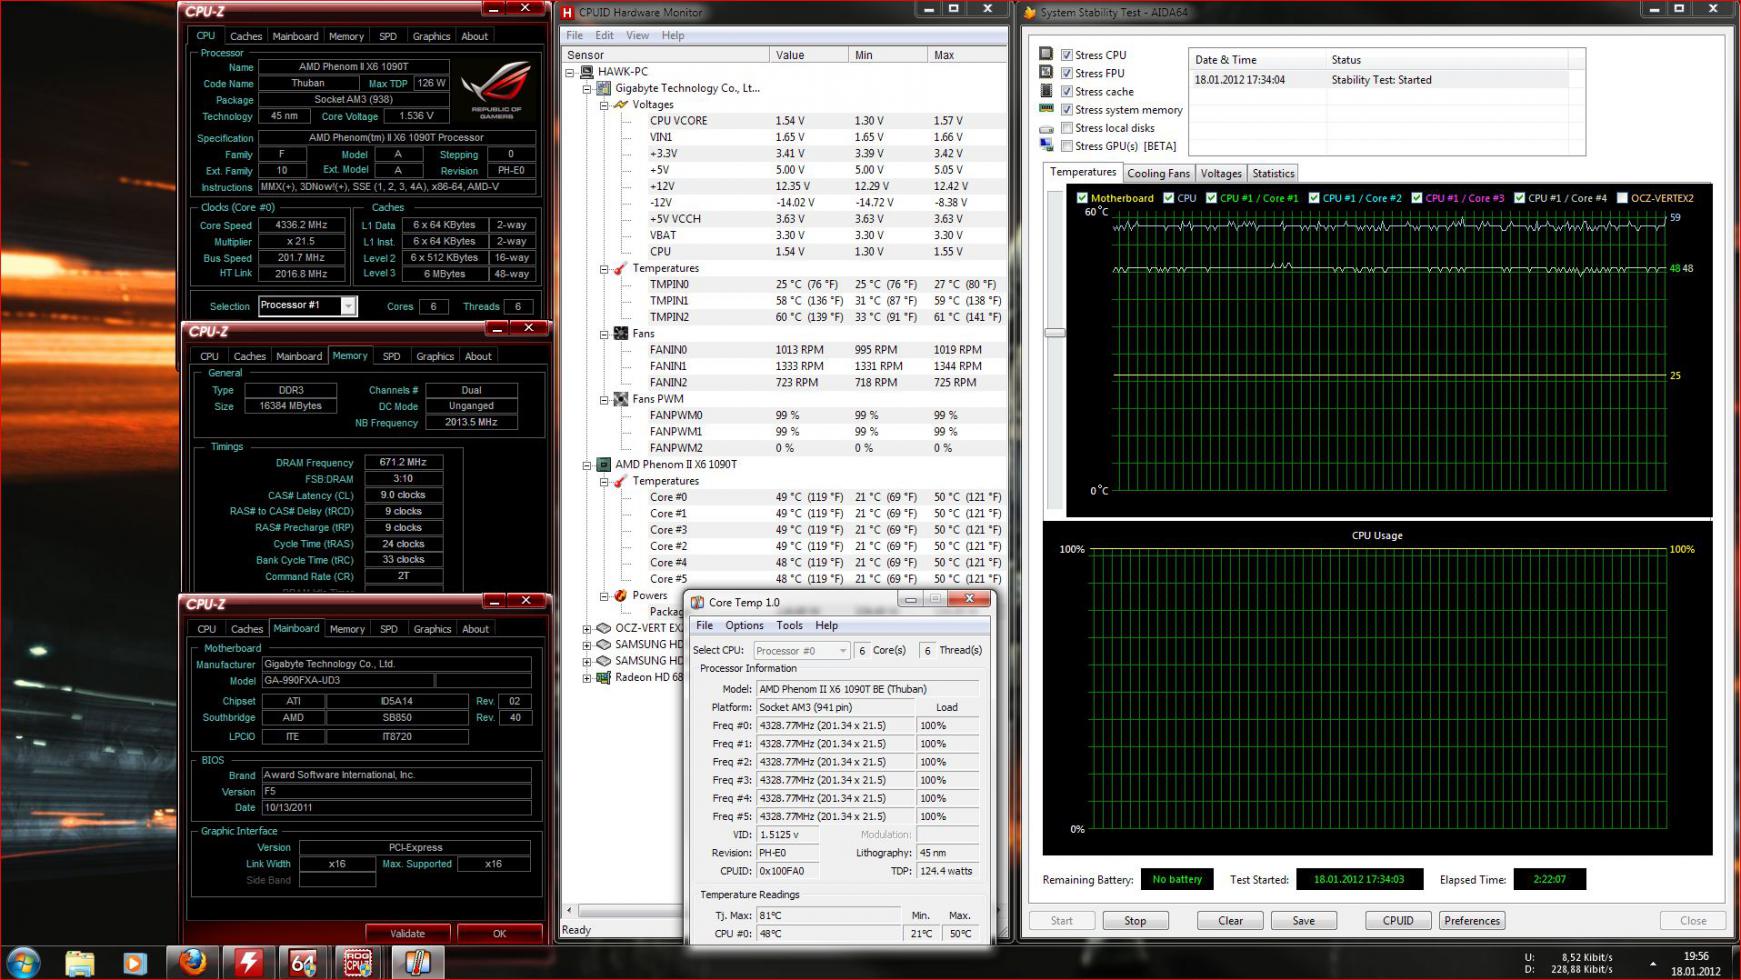Viewport: 1741px width, 980px height.
Task: Uncheck the Stress cache checkbox
Action: 1067,91
